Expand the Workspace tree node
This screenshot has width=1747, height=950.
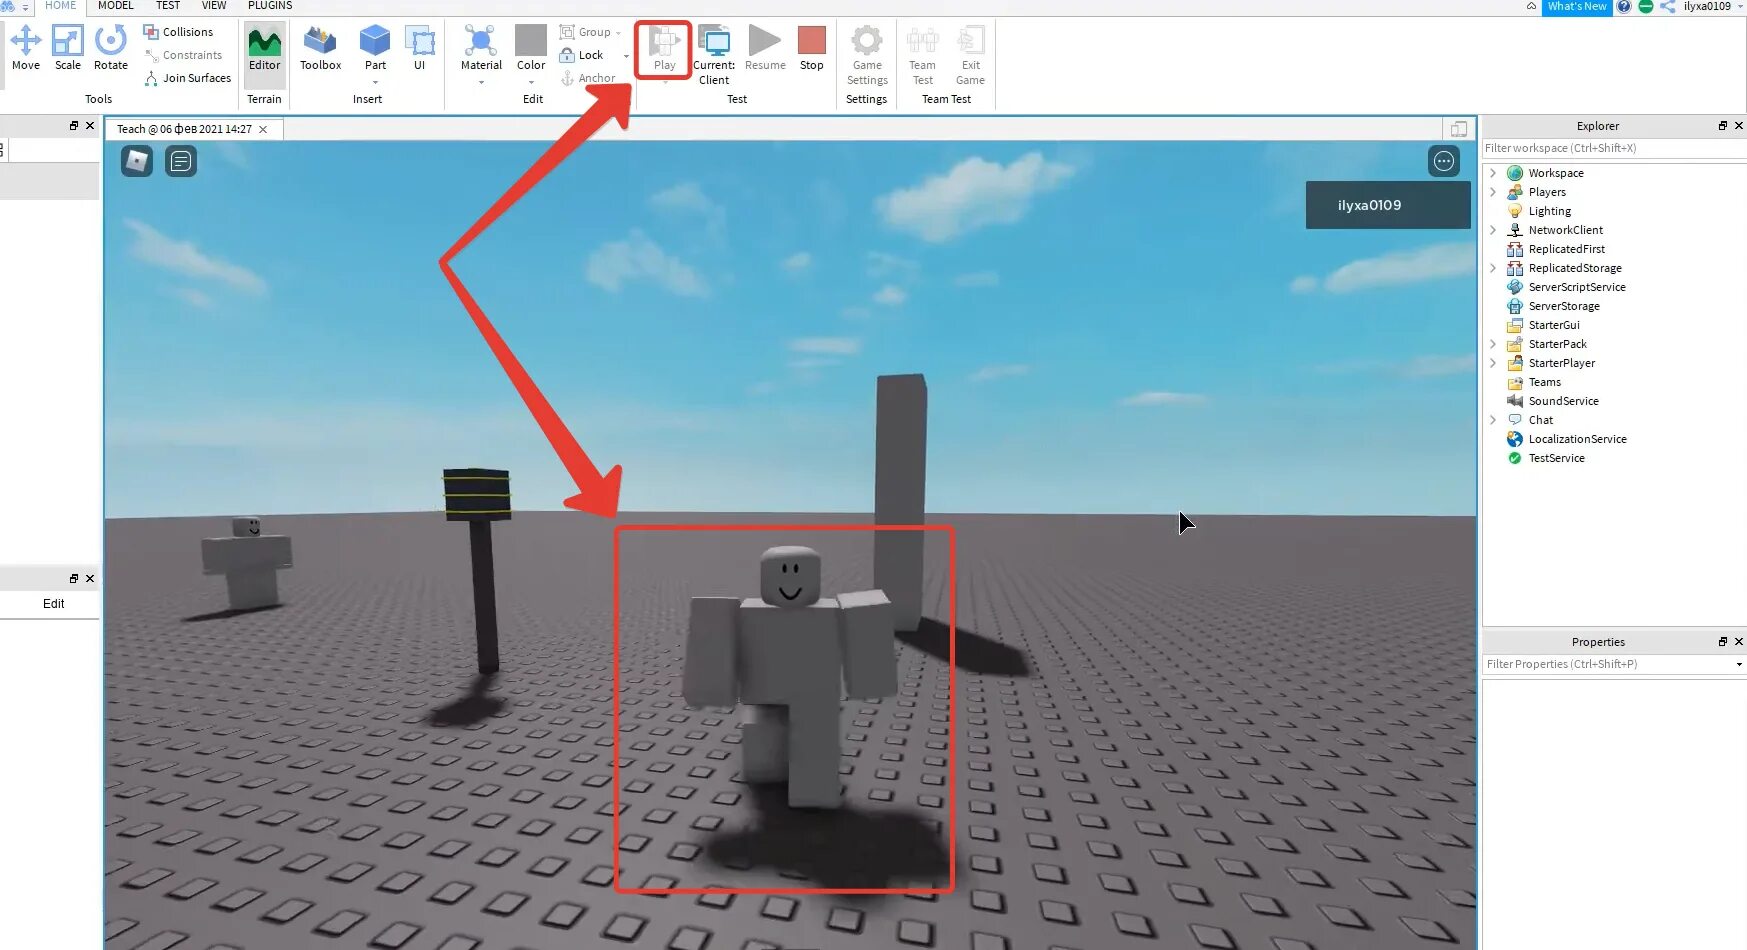(1493, 173)
